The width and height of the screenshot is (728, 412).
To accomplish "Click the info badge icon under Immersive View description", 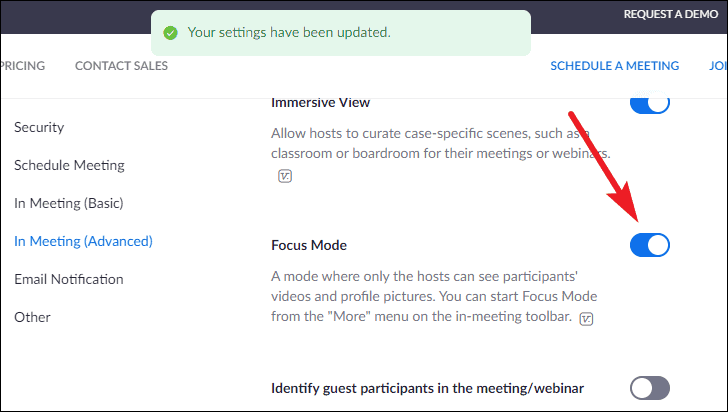I will [x=285, y=176].
